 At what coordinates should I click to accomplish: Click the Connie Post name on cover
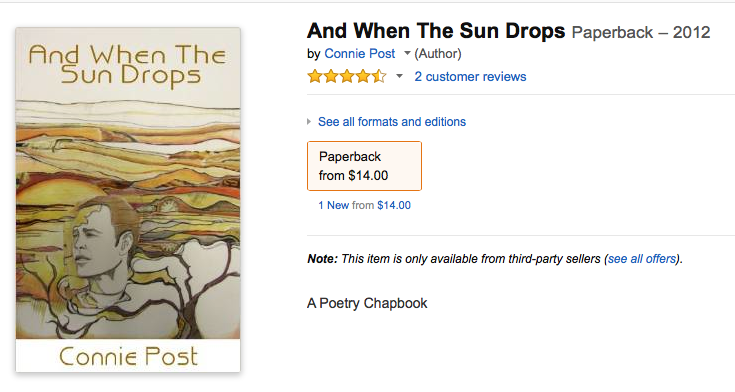[x=128, y=356]
